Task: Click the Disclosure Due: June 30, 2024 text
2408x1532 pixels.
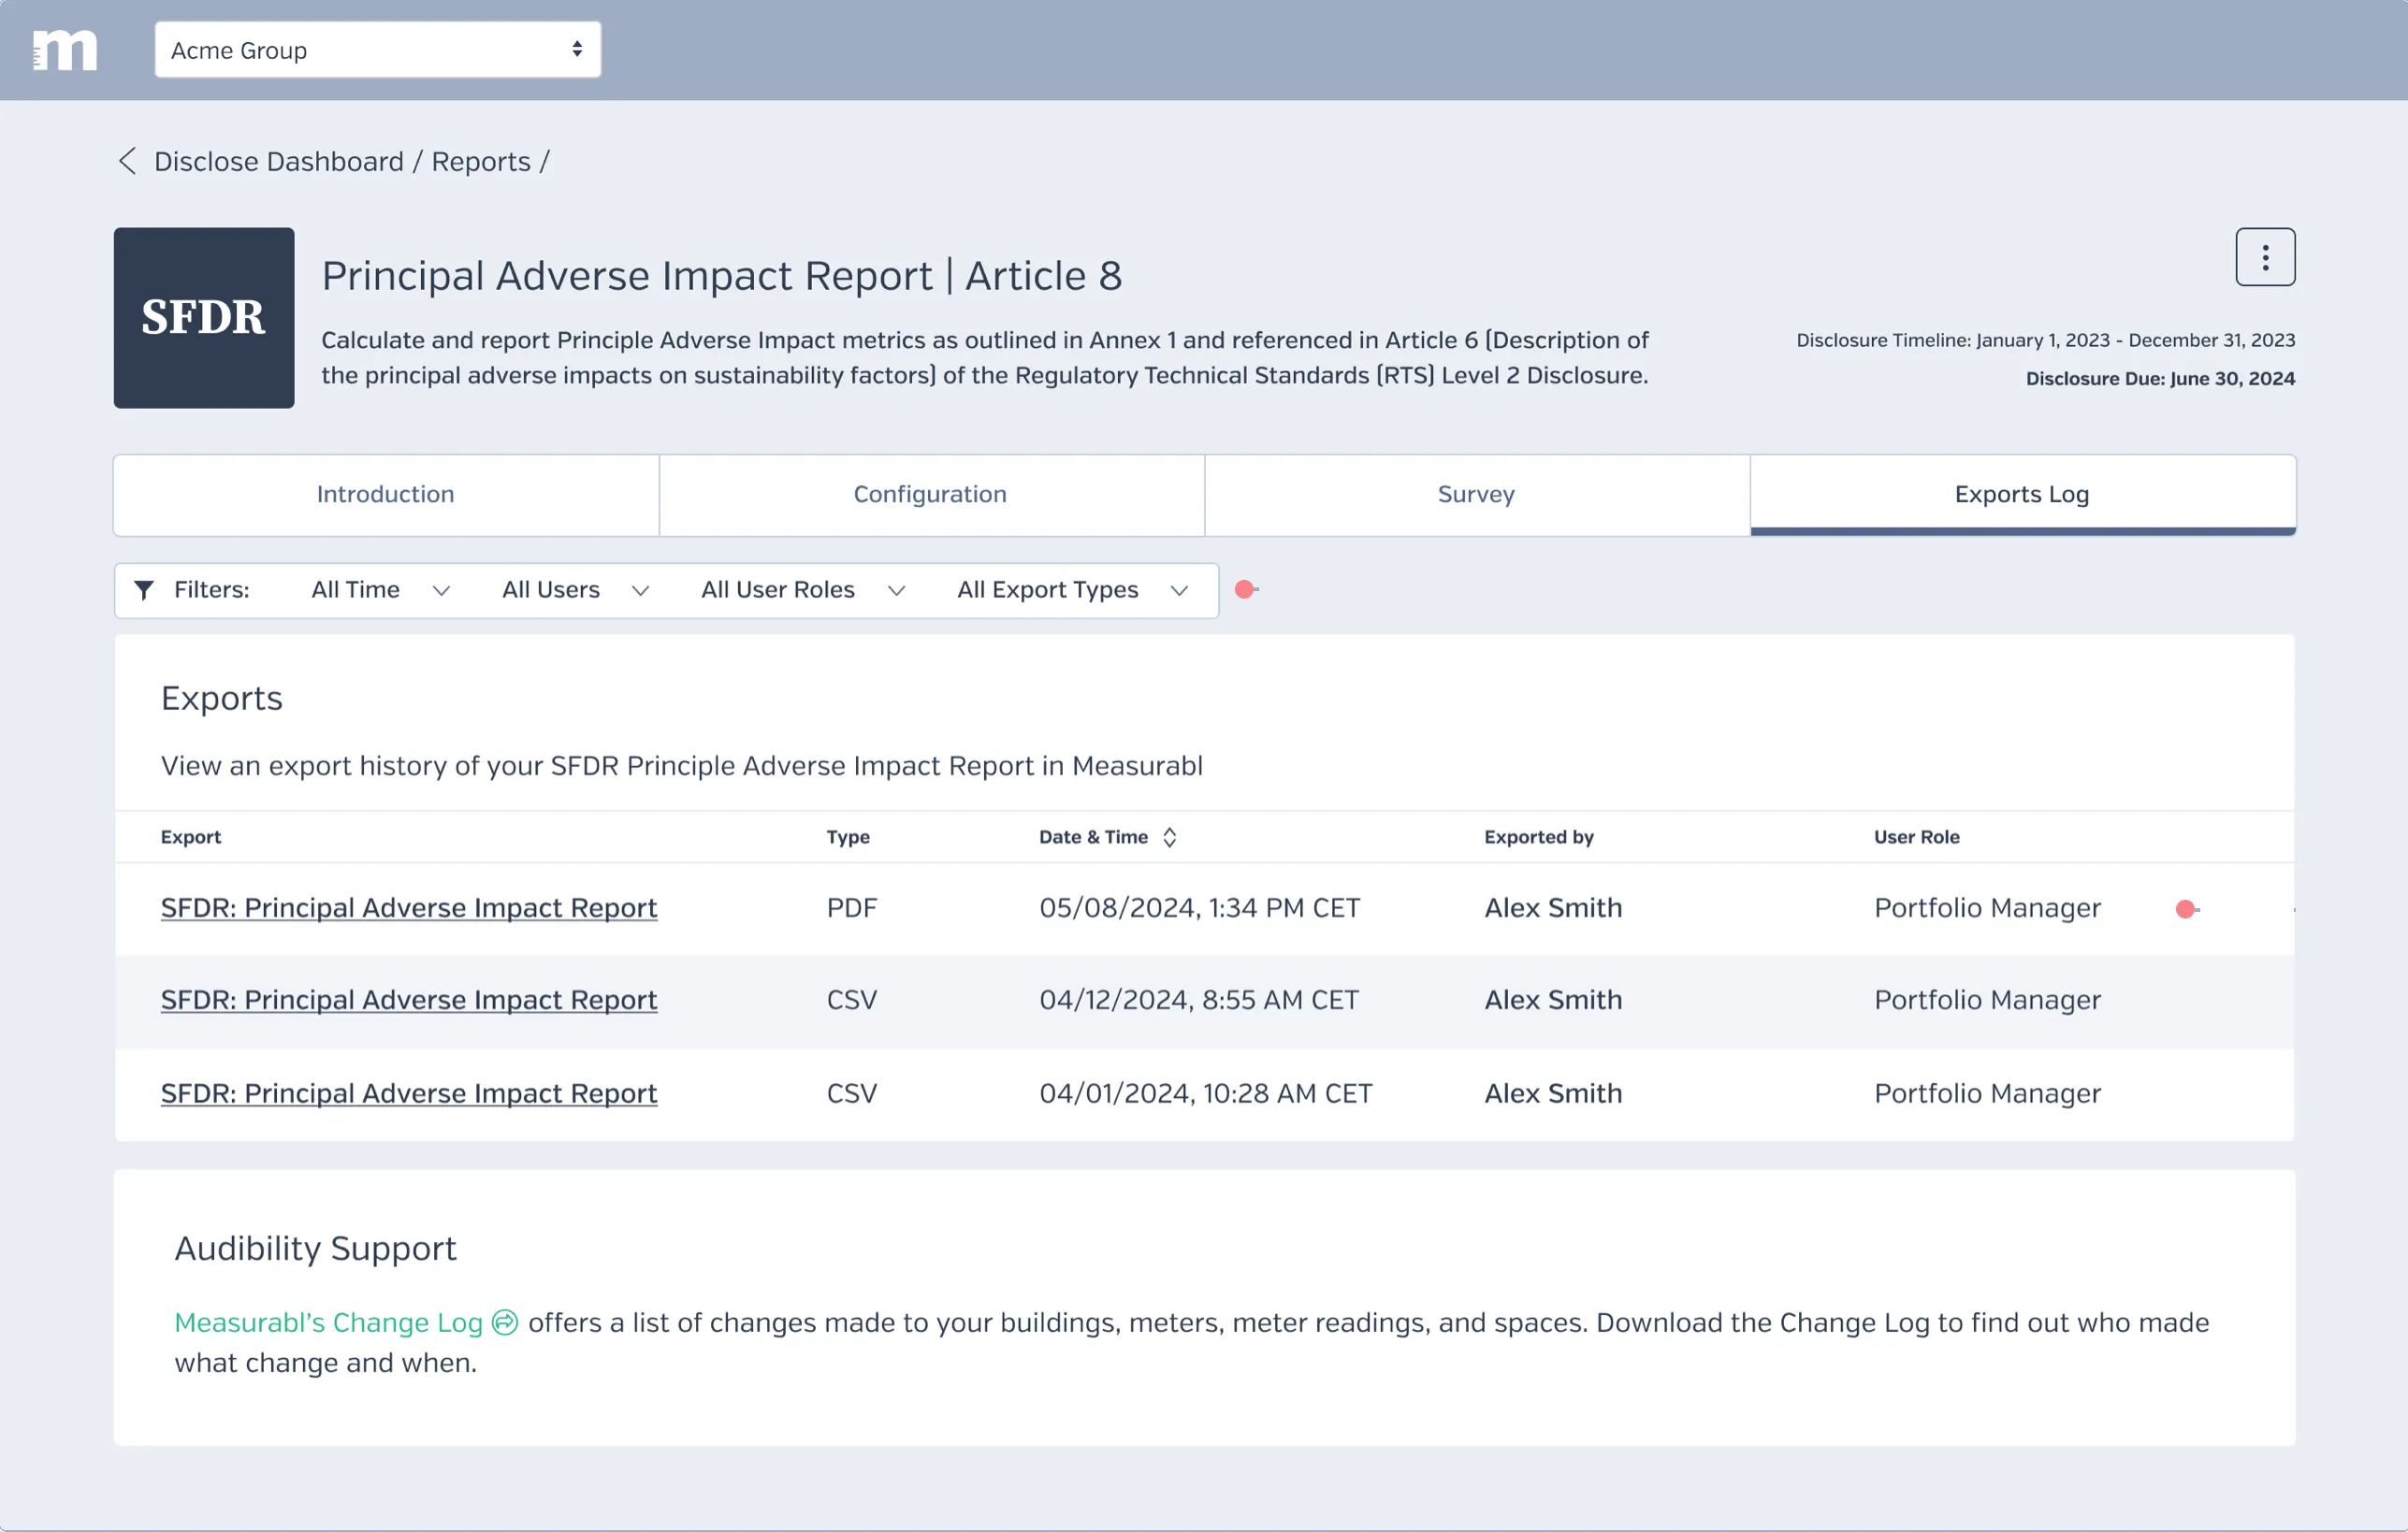Action: point(2160,378)
